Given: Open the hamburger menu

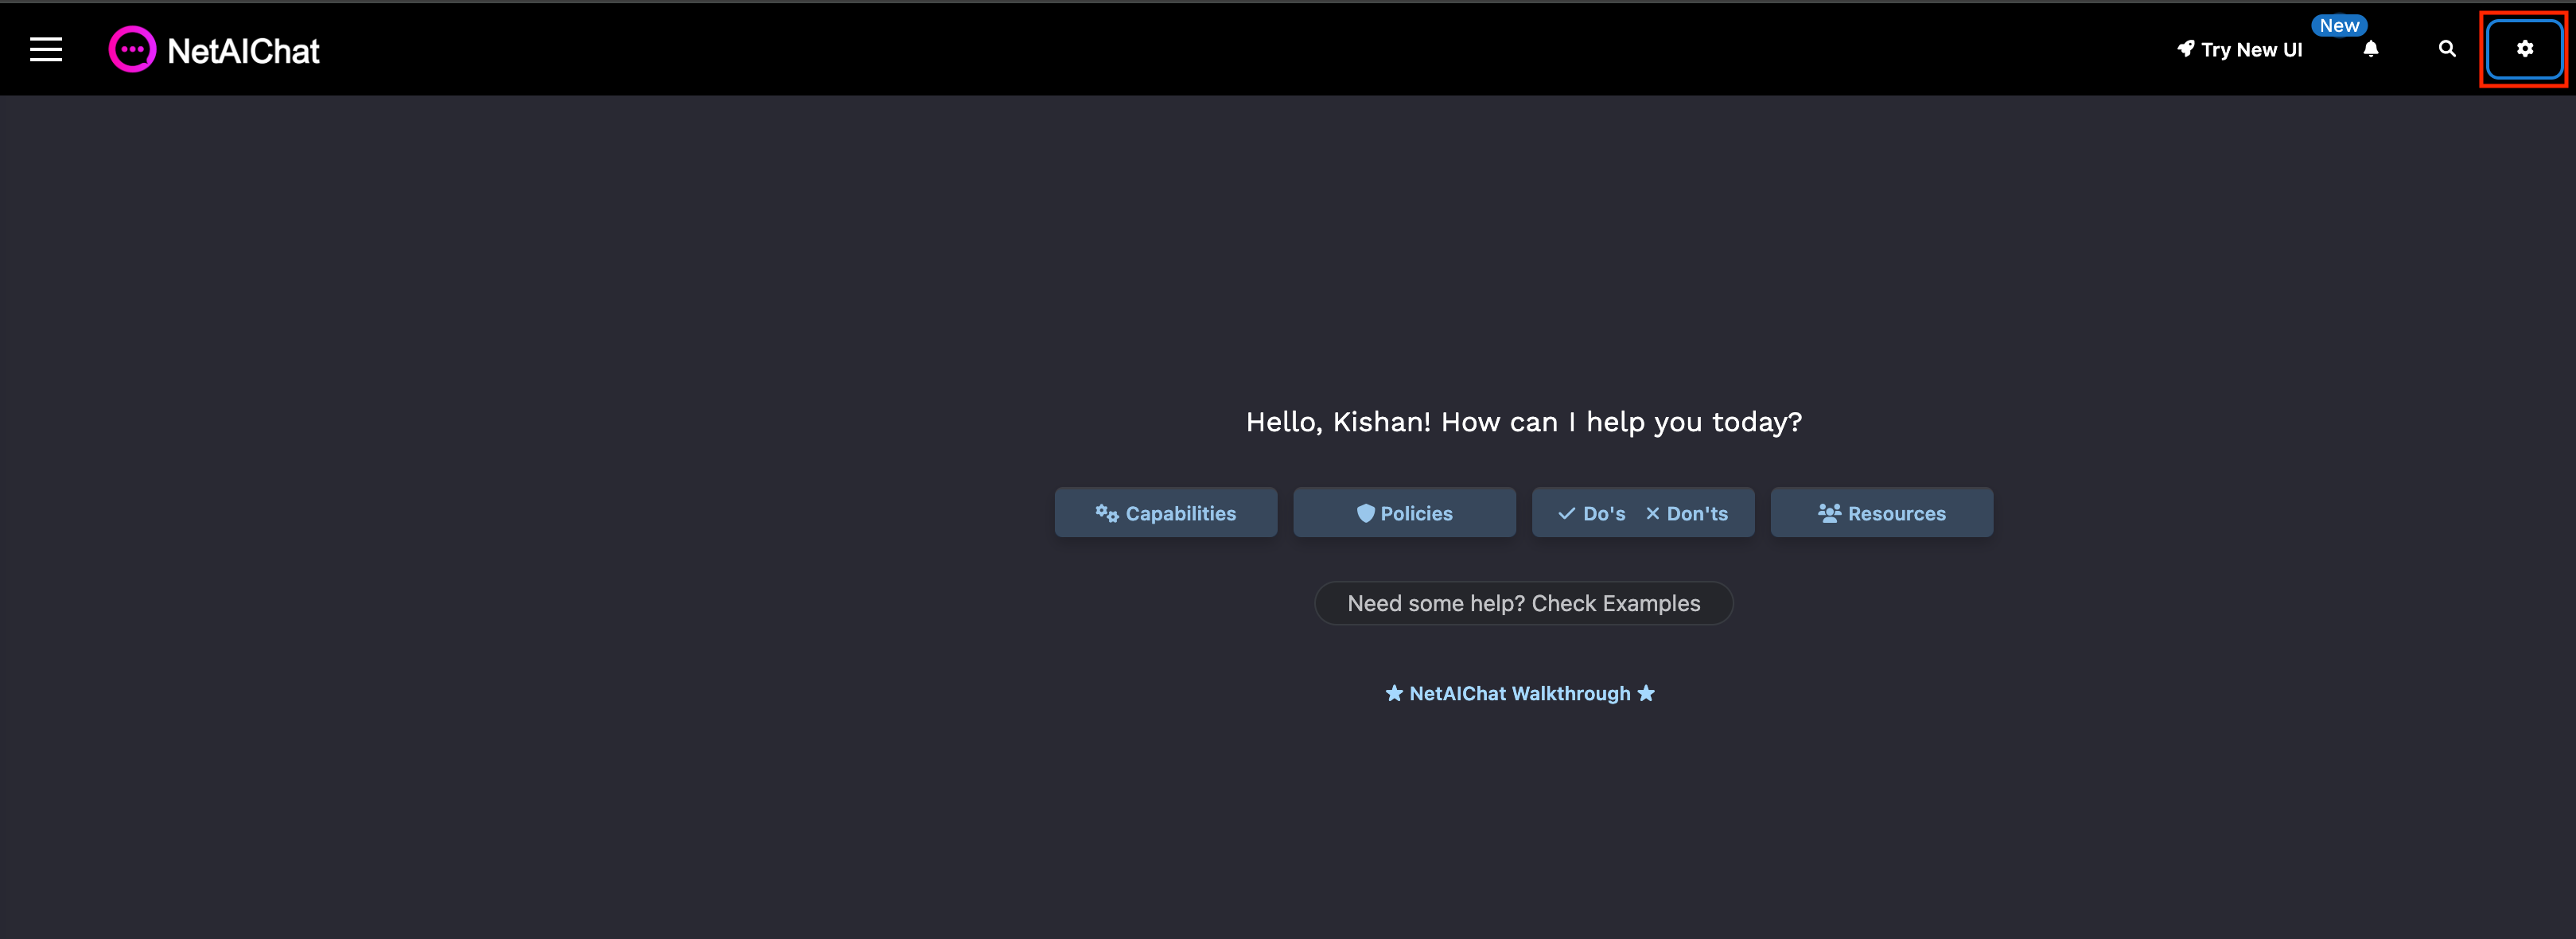Looking at the screenshot, I should [x=46, y=49].
